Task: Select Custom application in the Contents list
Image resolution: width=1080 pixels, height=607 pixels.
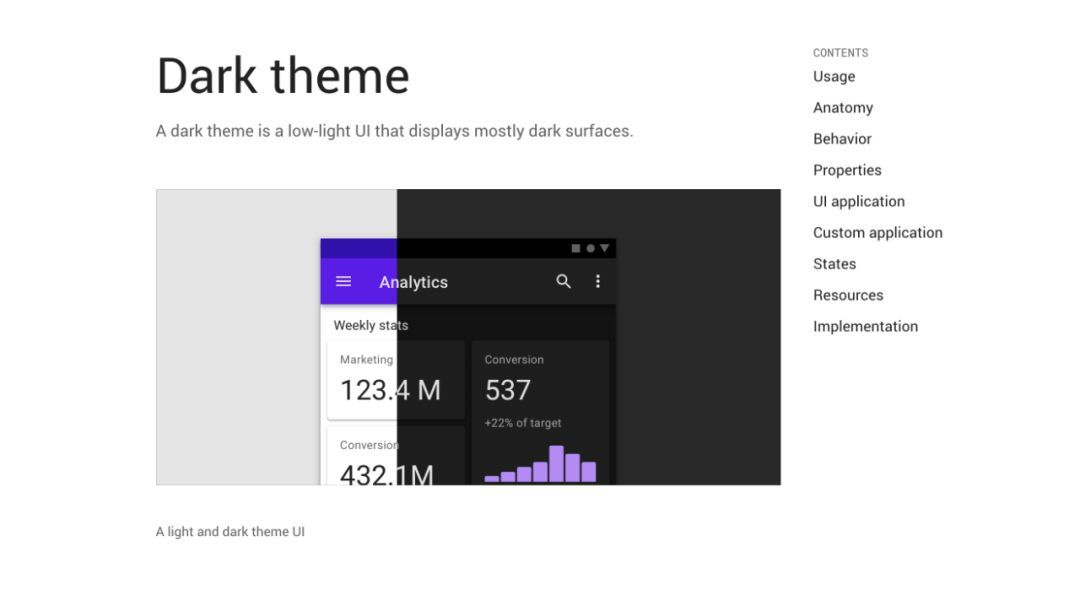Action: pos(878,232)
